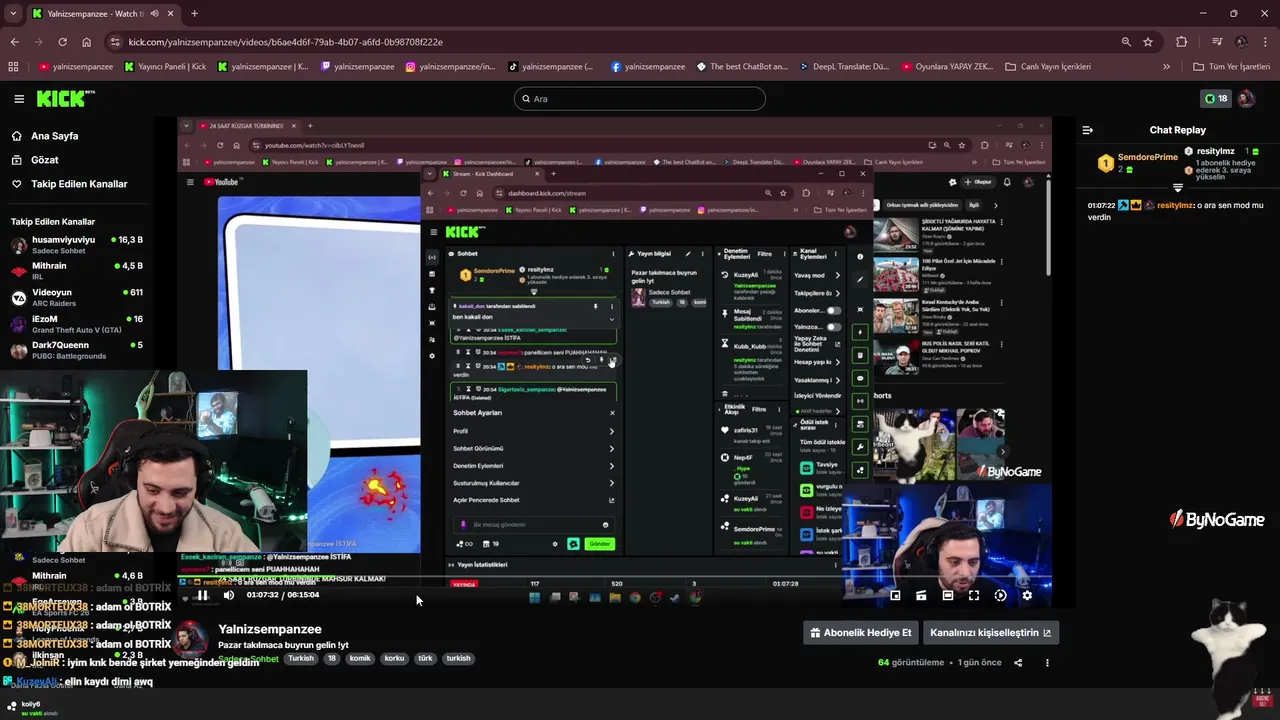Image resolution: width=1280 pixels, height=720 pixels.
Task: Open the Chrome extensions menu
Action: click(x=1182, y=42)
